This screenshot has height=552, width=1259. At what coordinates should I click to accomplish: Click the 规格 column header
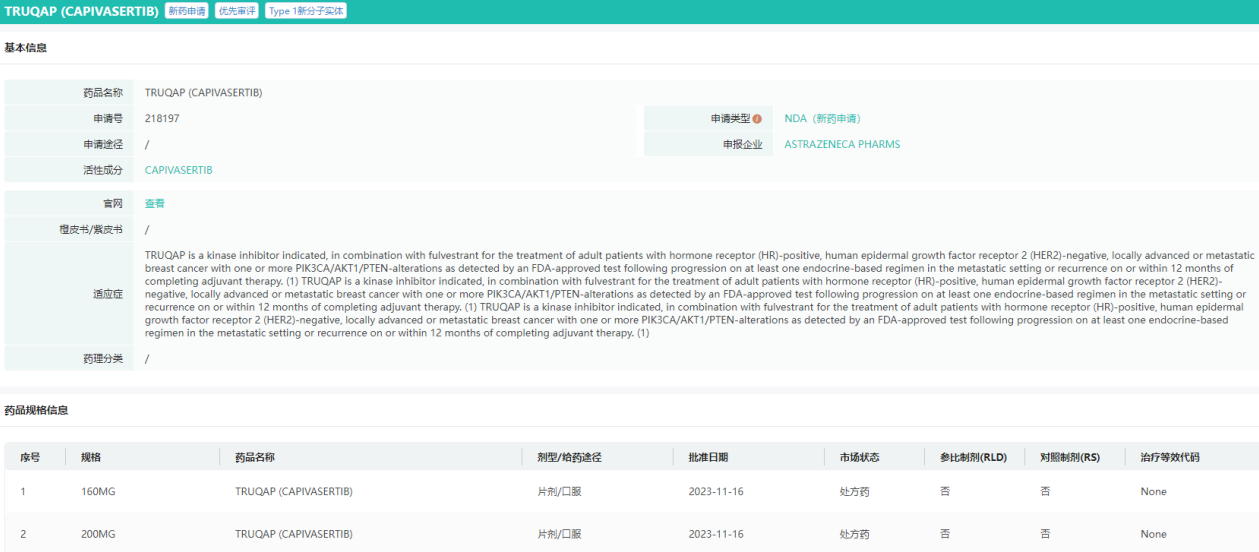coord(91,457)
